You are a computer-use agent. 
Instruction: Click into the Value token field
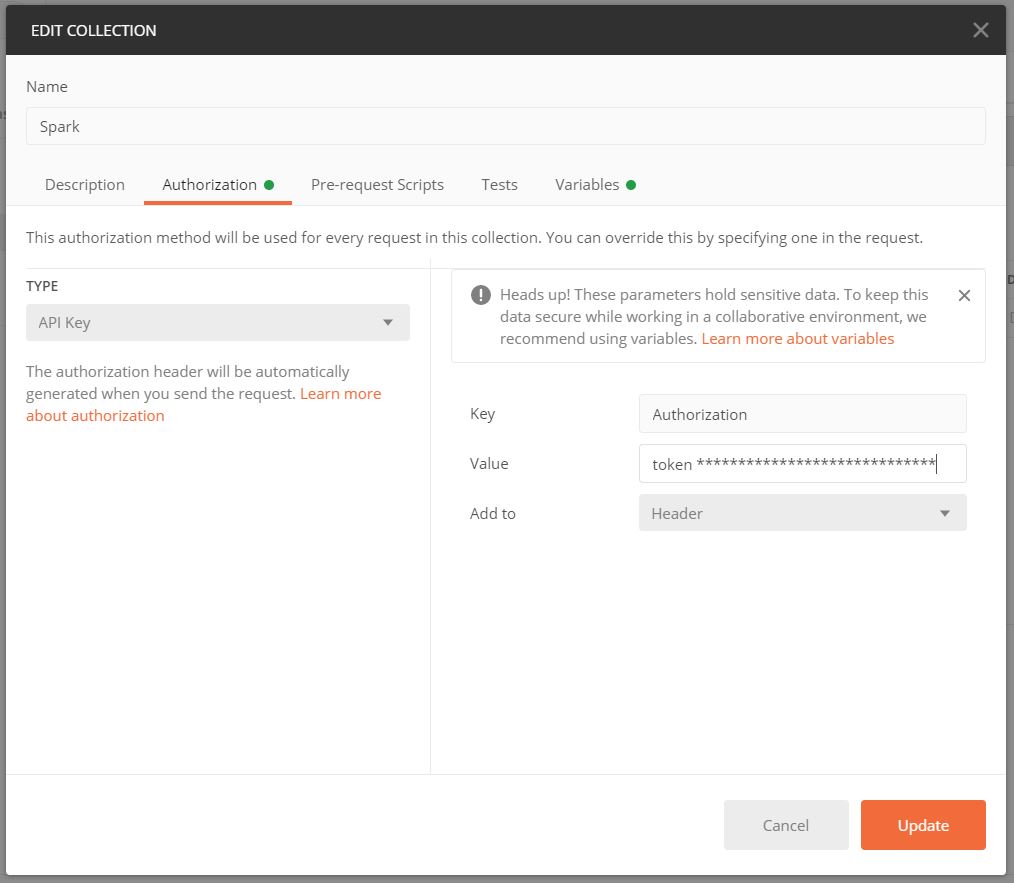point(802,464)
